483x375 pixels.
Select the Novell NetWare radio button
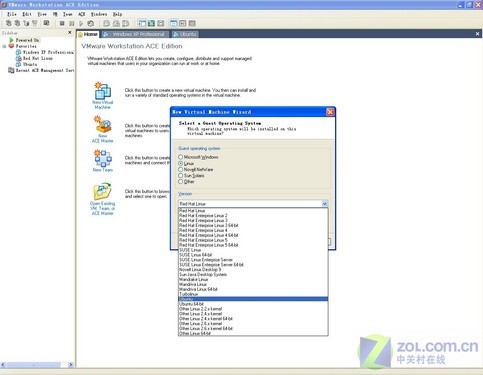[x=180, y=169]
